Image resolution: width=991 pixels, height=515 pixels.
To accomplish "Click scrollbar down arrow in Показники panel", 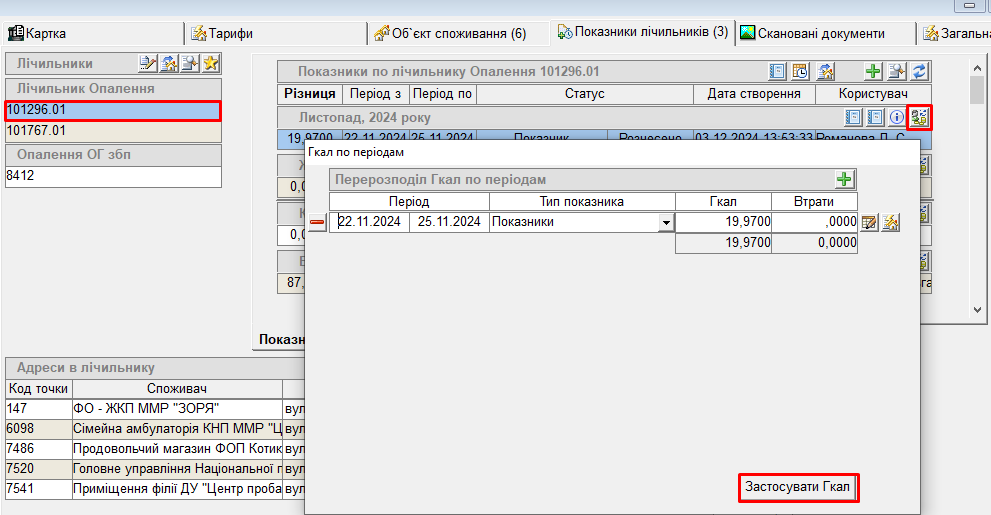I will pos(978,311).
